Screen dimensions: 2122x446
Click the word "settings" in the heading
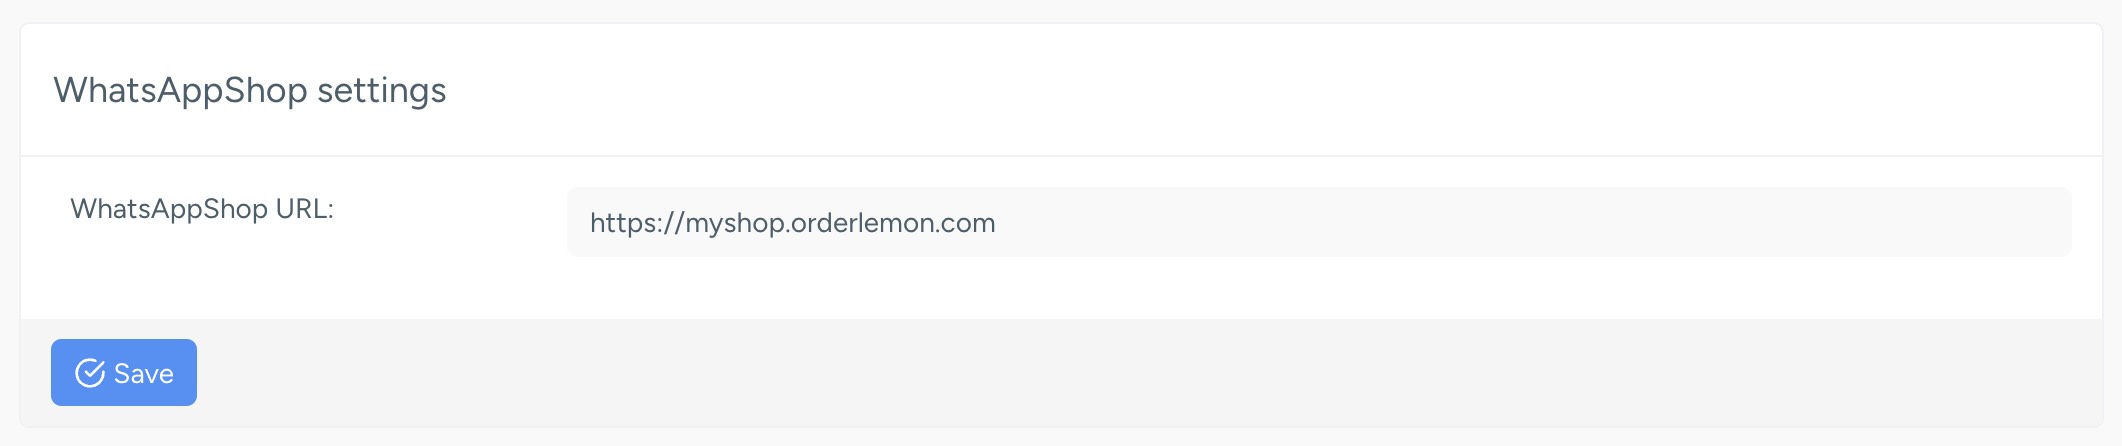pyautogui.click(x=381, y=90)
